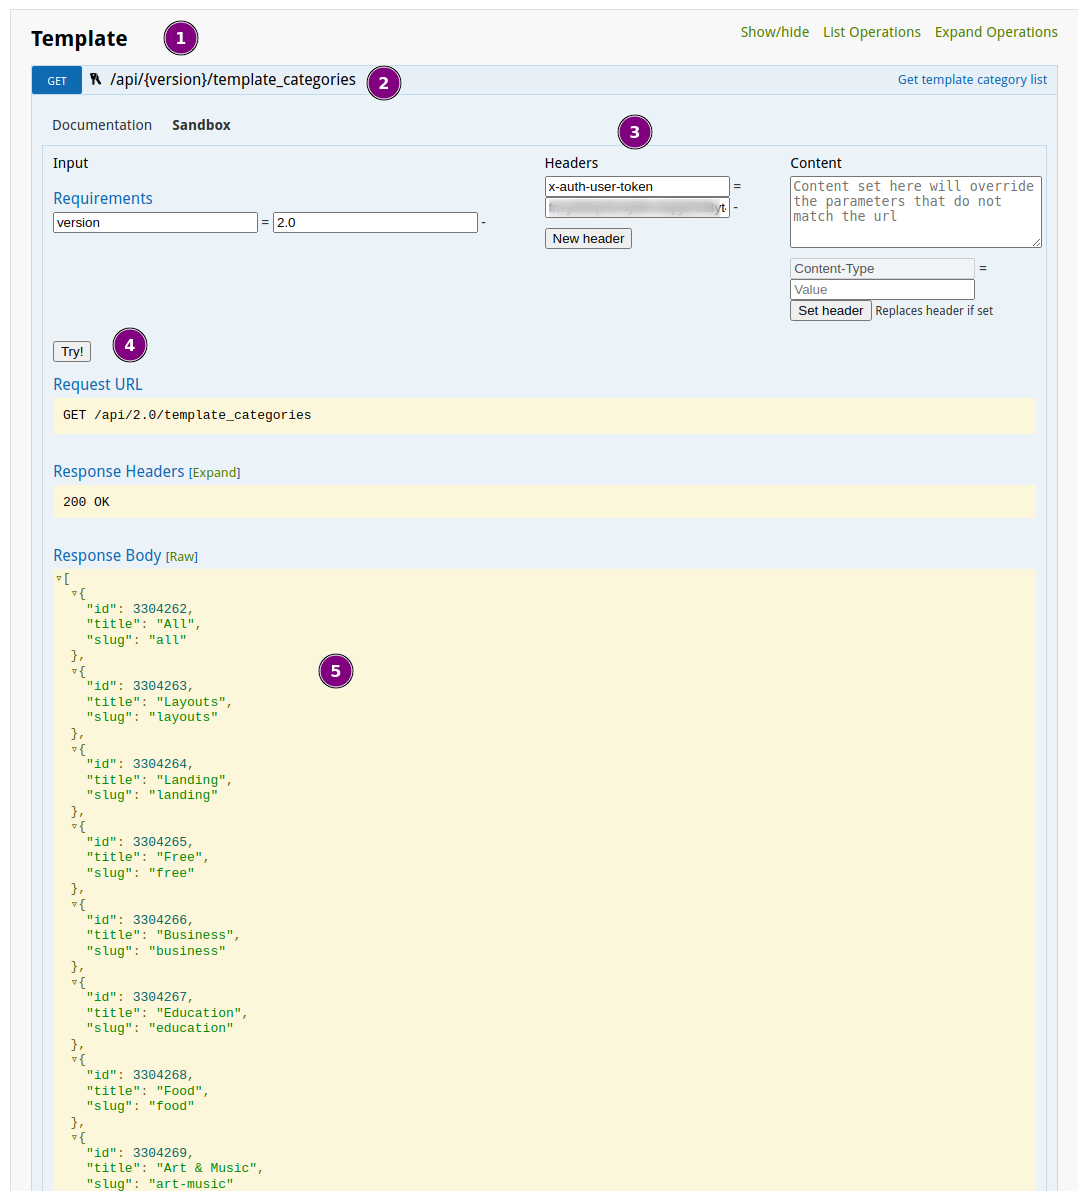
Task: Toggle the Show/hide link for Template
Action: [x=775, y=32]
